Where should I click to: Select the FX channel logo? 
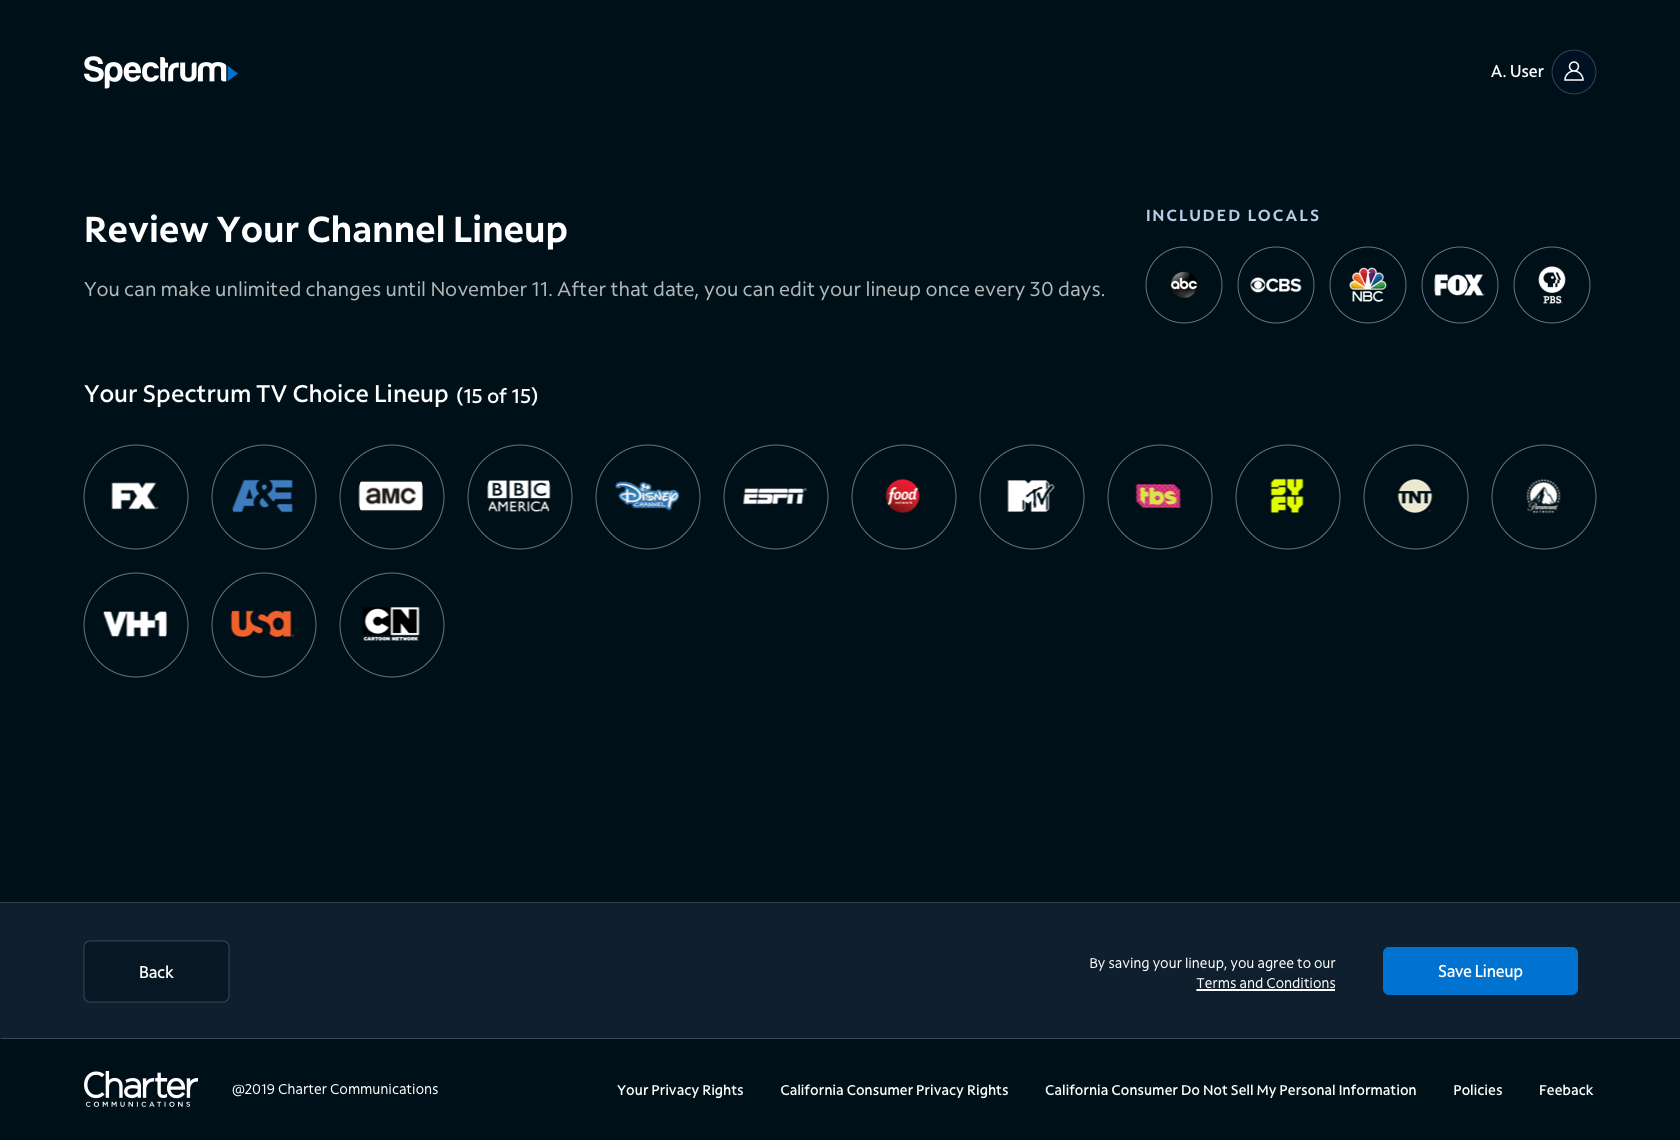135,497
